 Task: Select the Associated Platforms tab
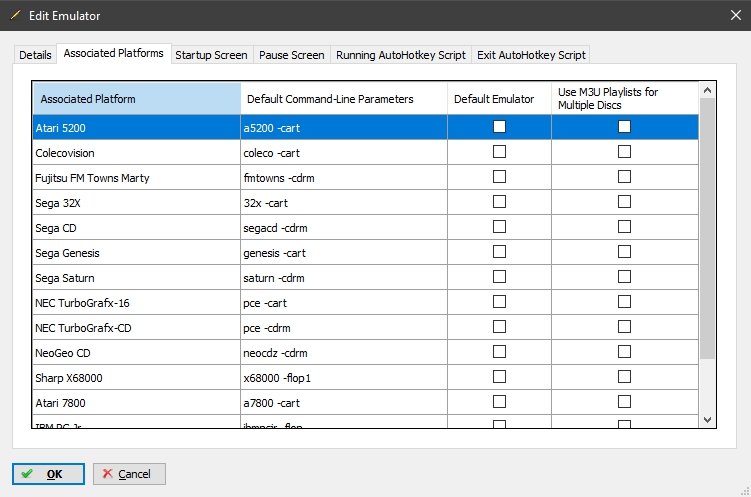point(114,53)
